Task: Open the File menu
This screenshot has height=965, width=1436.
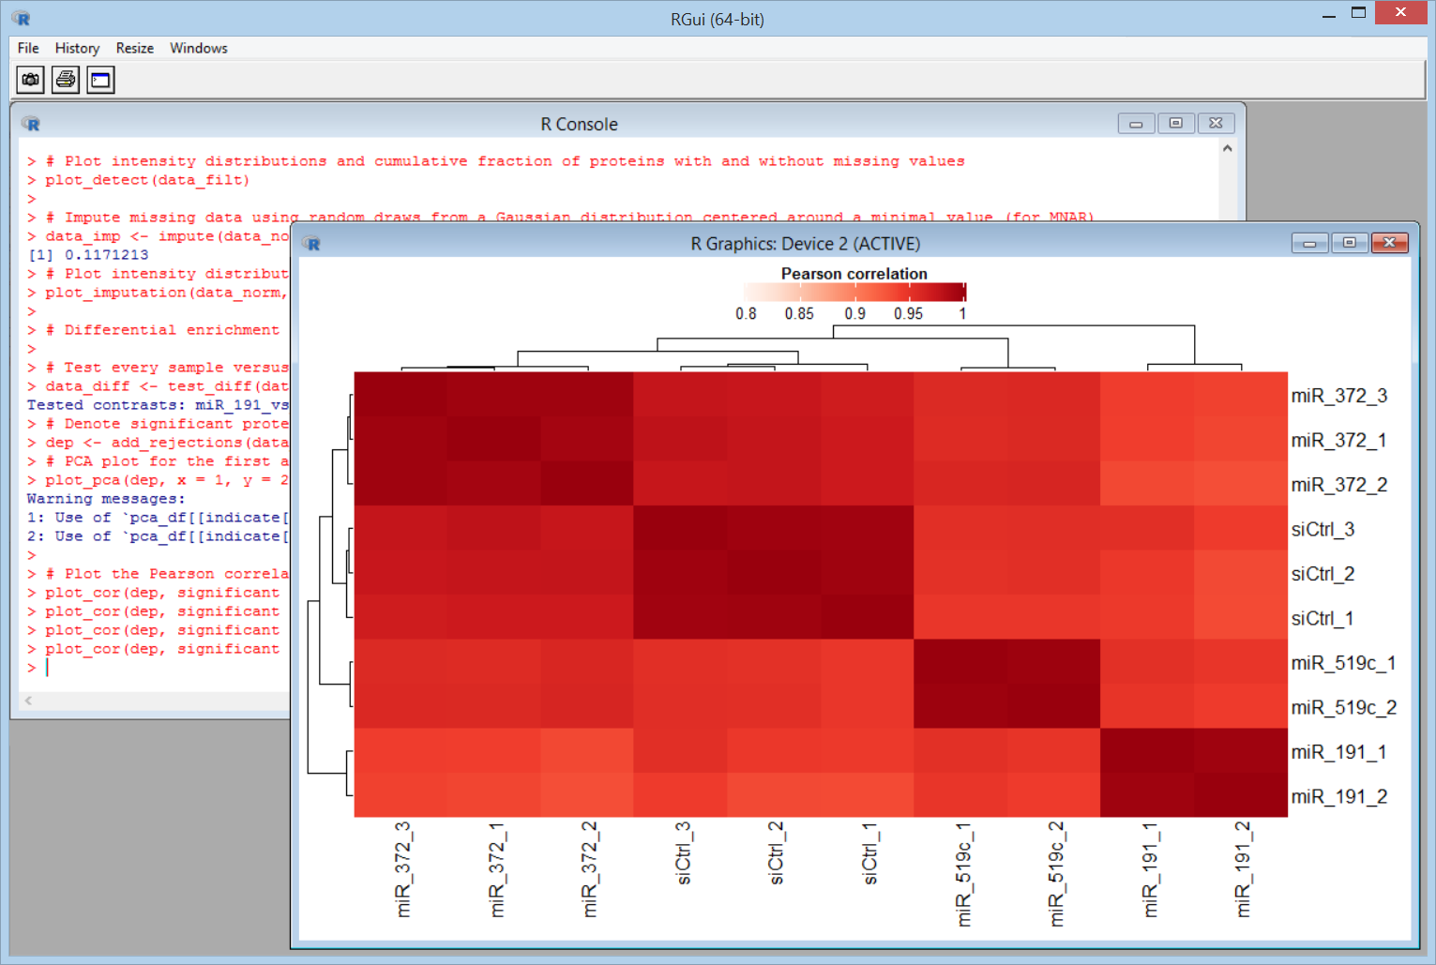Action: pos(28,48)
